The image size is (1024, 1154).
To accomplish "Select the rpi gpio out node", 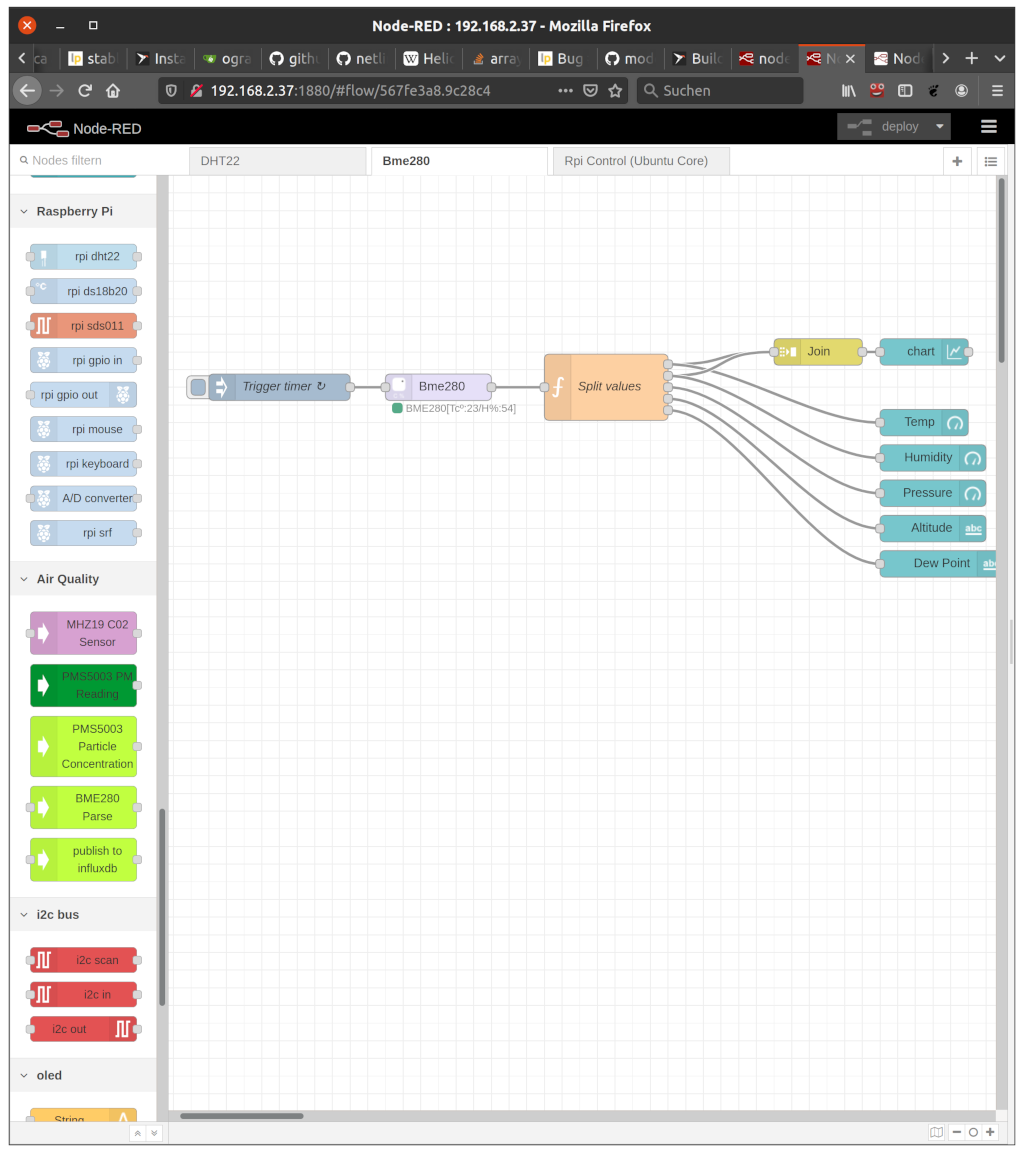I will tap(83, 394).
